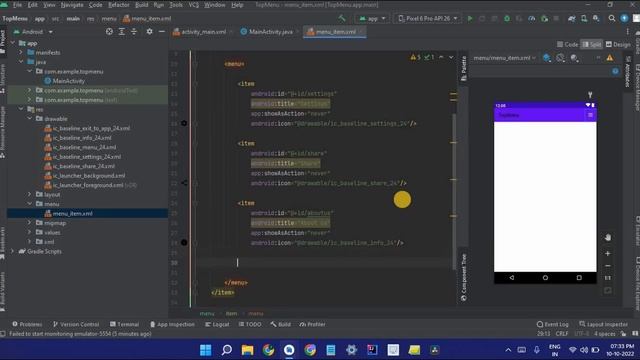
Task: Expand the mipmap folder
Action: pos(30,223)
